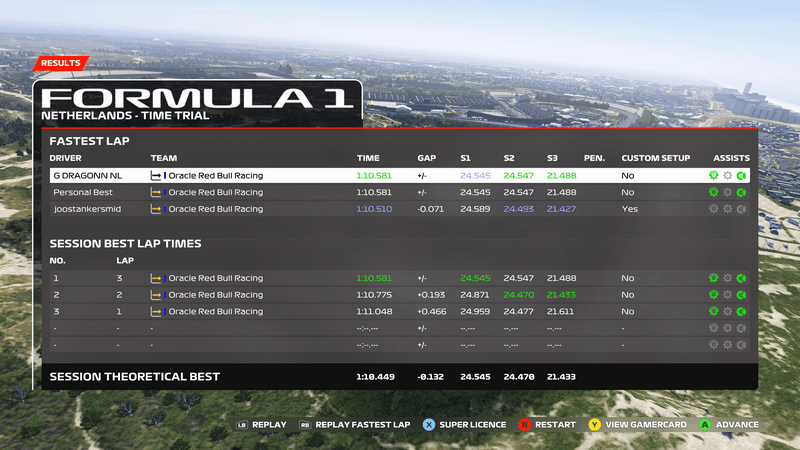
Task: Click the 1:11.048 session lap time
Action: [374, 311]
